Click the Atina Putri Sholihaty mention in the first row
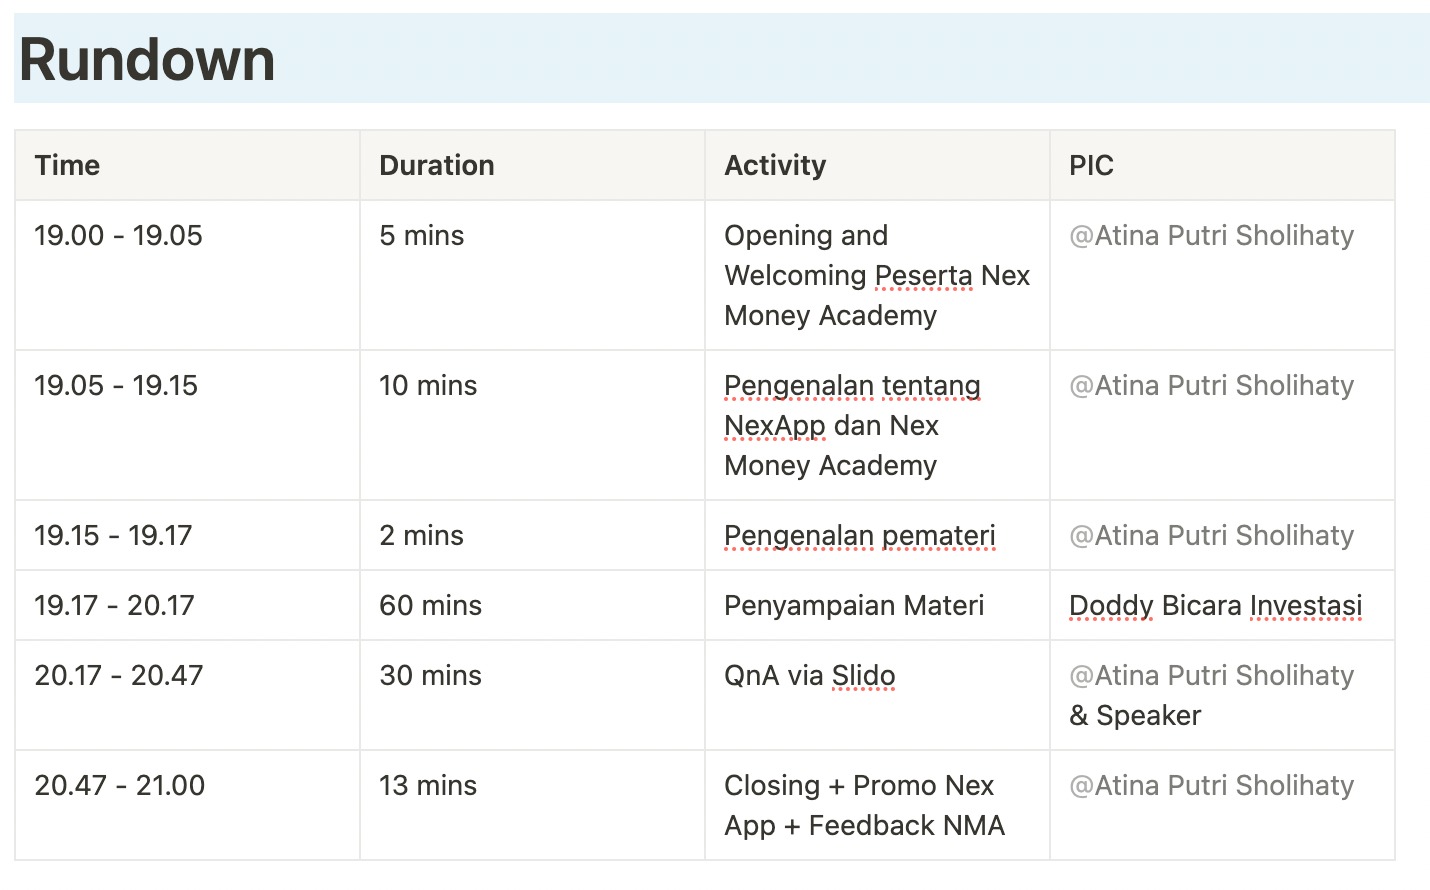The width and height of the screenshot is (1430, 890). click(1211, 236)
